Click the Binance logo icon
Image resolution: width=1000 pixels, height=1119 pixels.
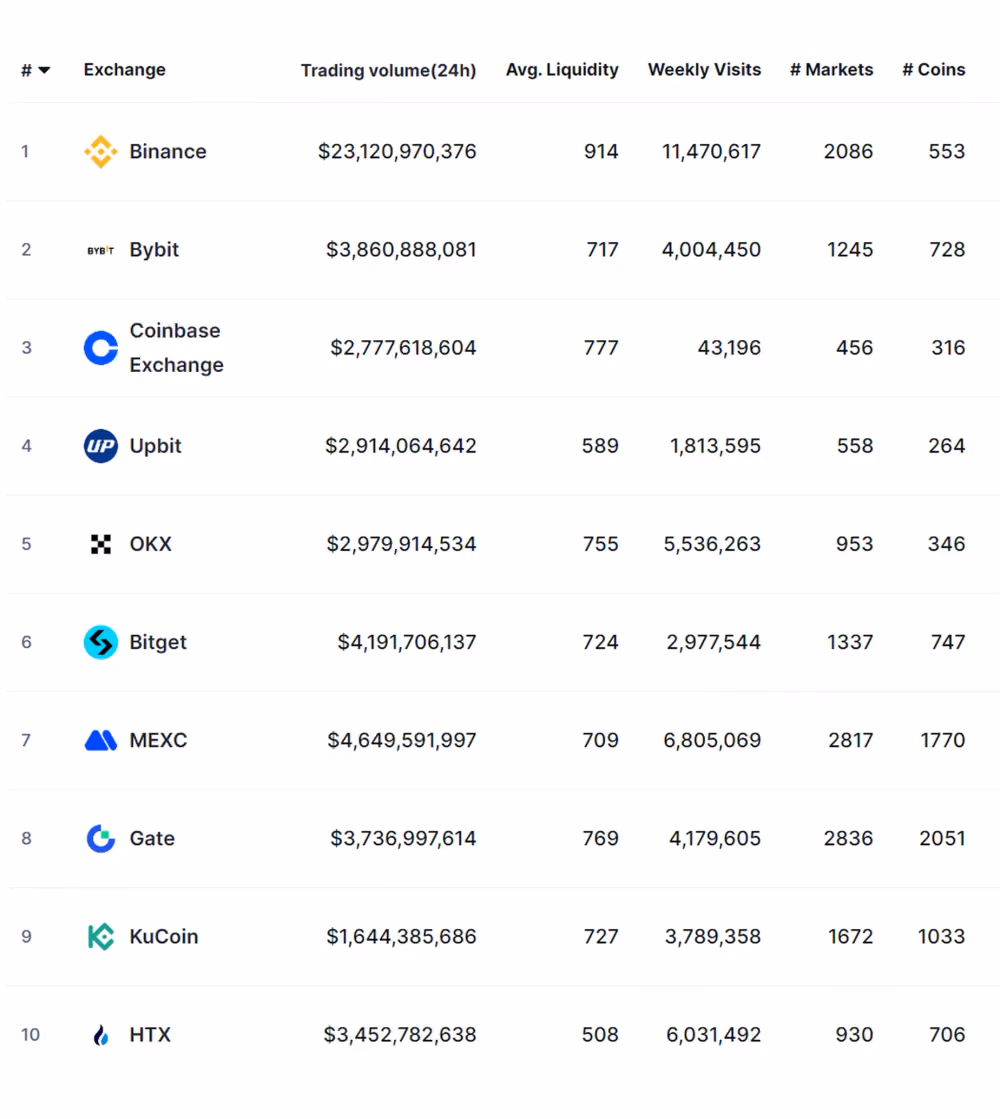[101, 151]
